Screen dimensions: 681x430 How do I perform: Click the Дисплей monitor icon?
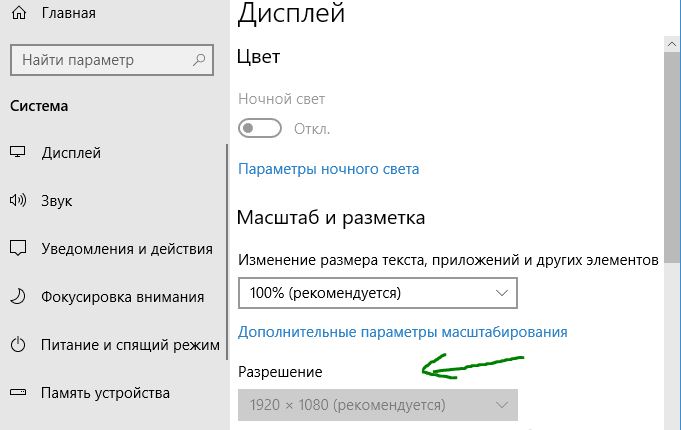(x=18, y=152)
